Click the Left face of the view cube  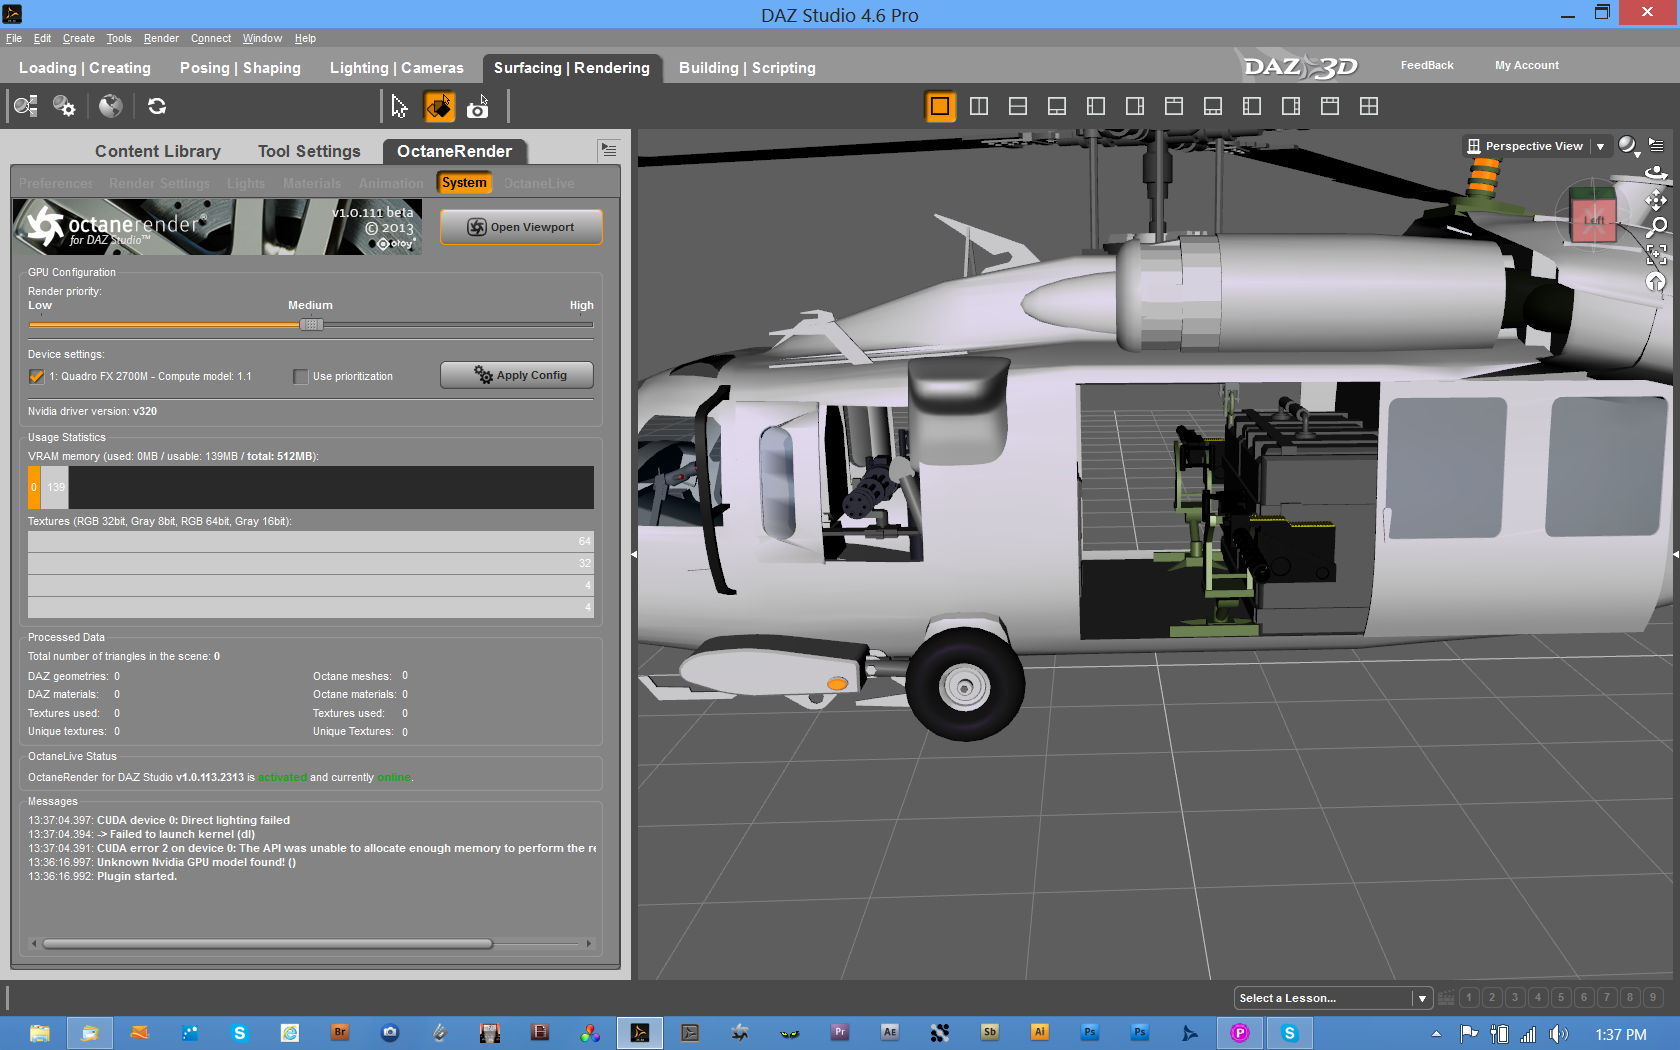(1593, 220)
